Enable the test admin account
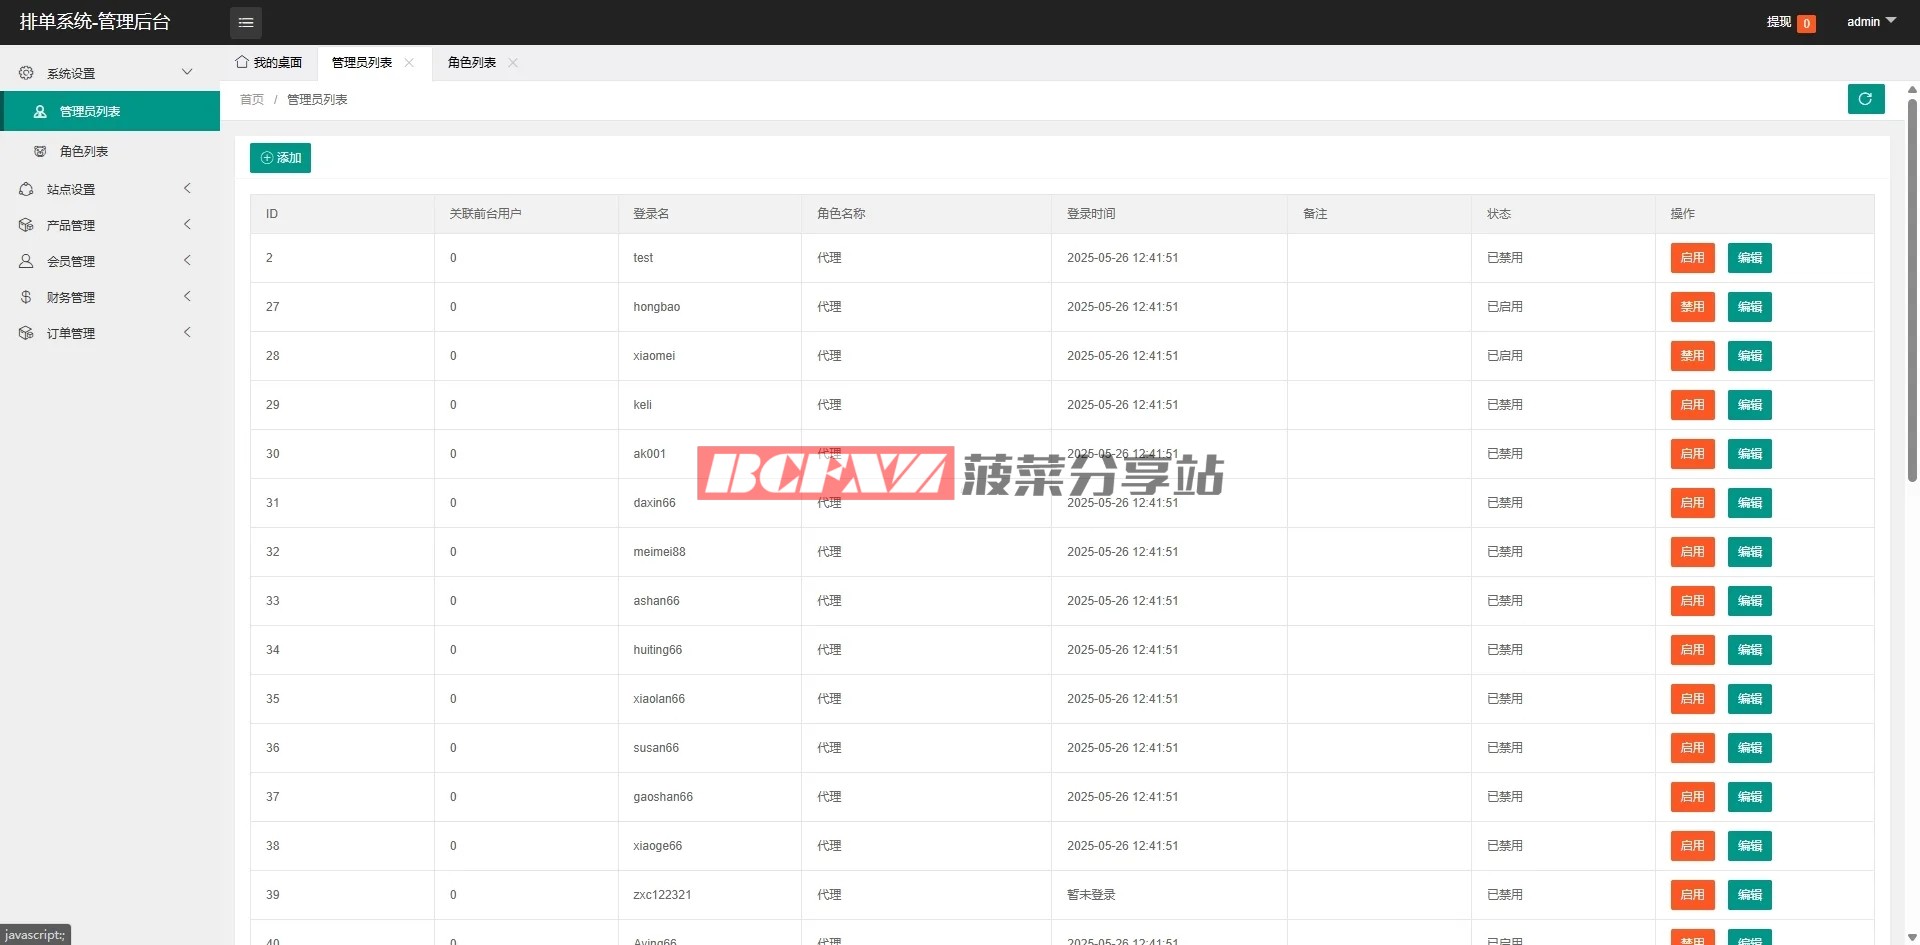This screenshot has width=1920, height=945. [x=1692, y=258]
